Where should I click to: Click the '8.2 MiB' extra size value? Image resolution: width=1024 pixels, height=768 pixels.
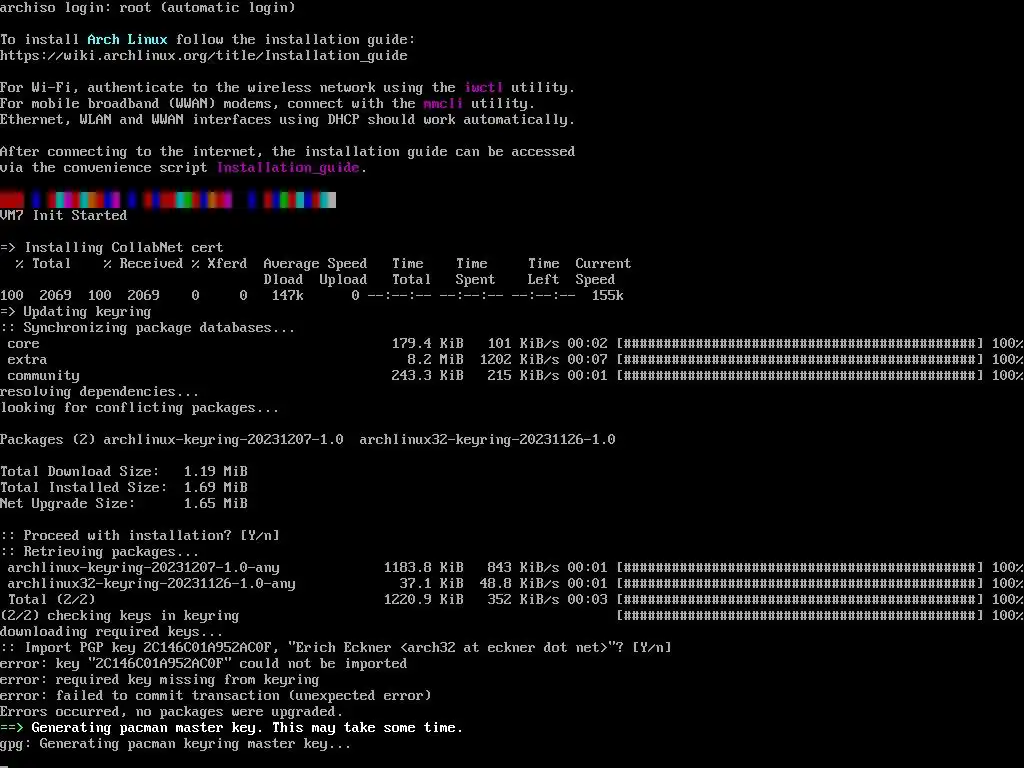pos(435,359)
